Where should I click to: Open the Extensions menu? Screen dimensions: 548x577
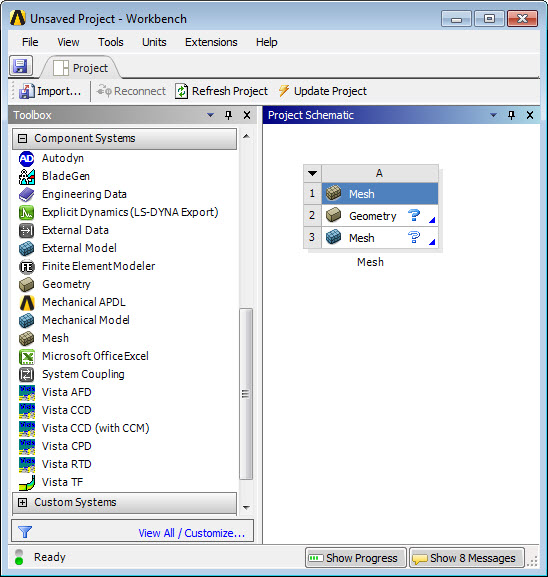click(211, 42)
